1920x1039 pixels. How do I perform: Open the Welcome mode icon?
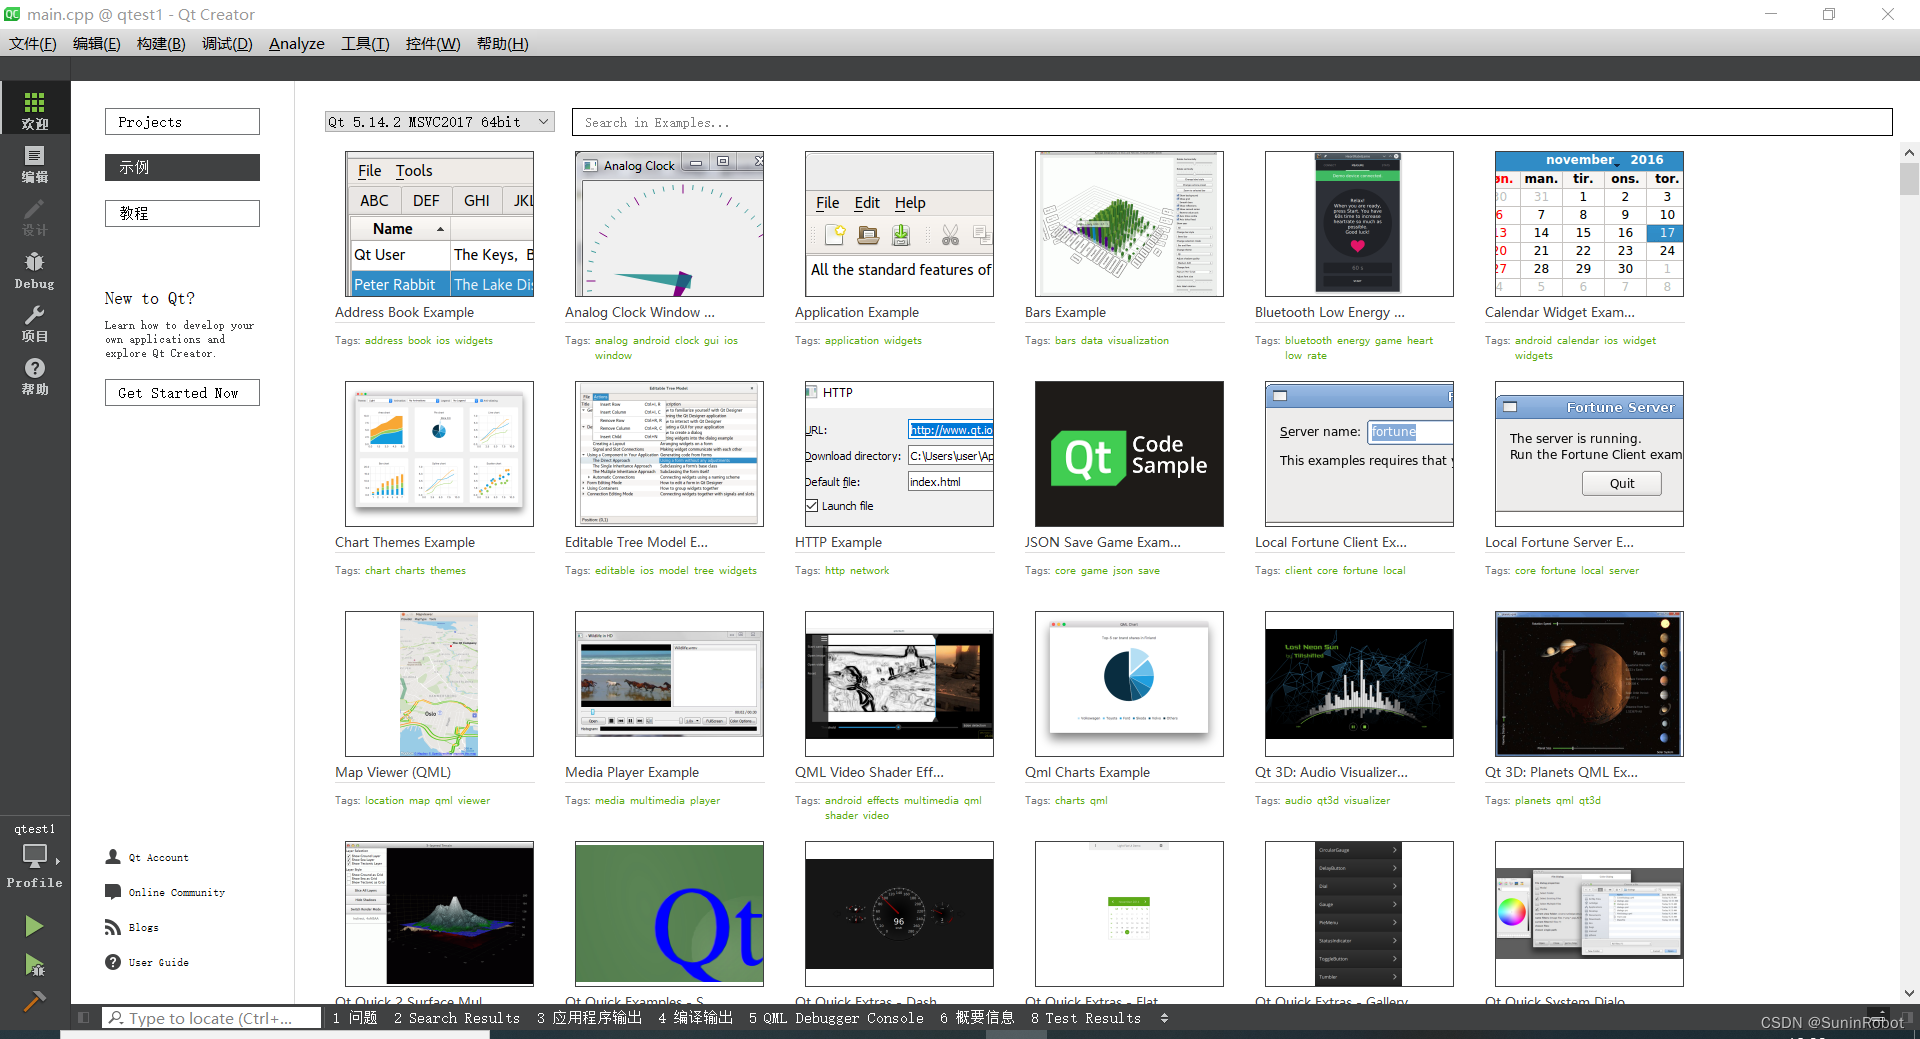(35, 102)
